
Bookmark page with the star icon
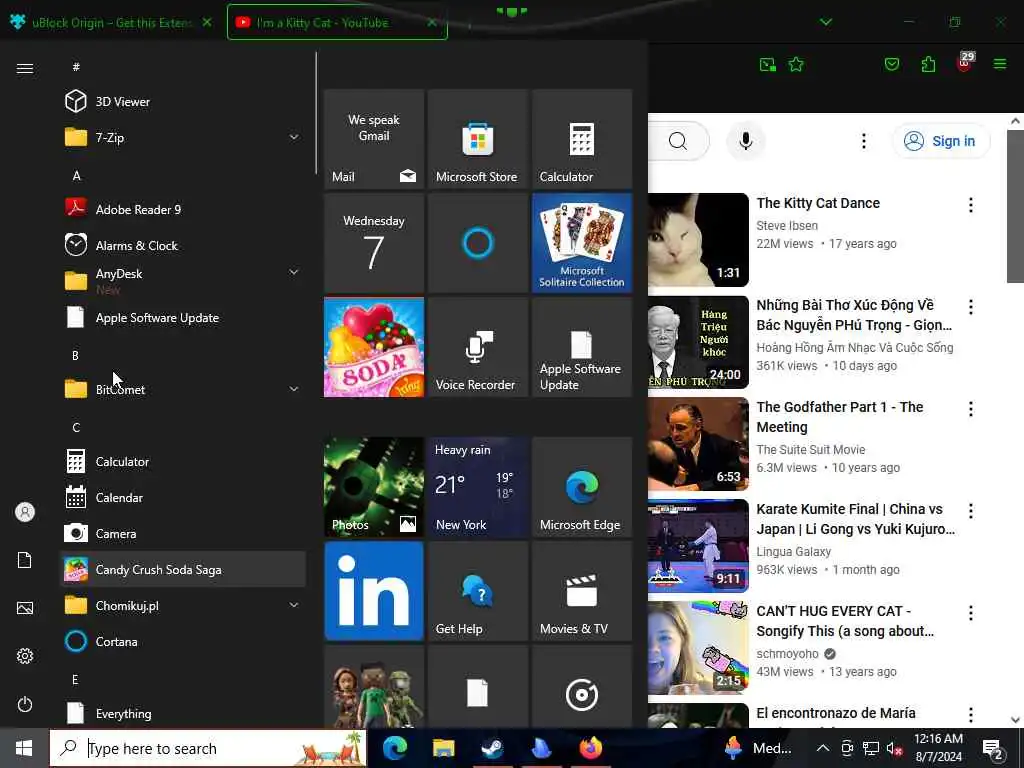pyautogui.click(x=796, y=64)
